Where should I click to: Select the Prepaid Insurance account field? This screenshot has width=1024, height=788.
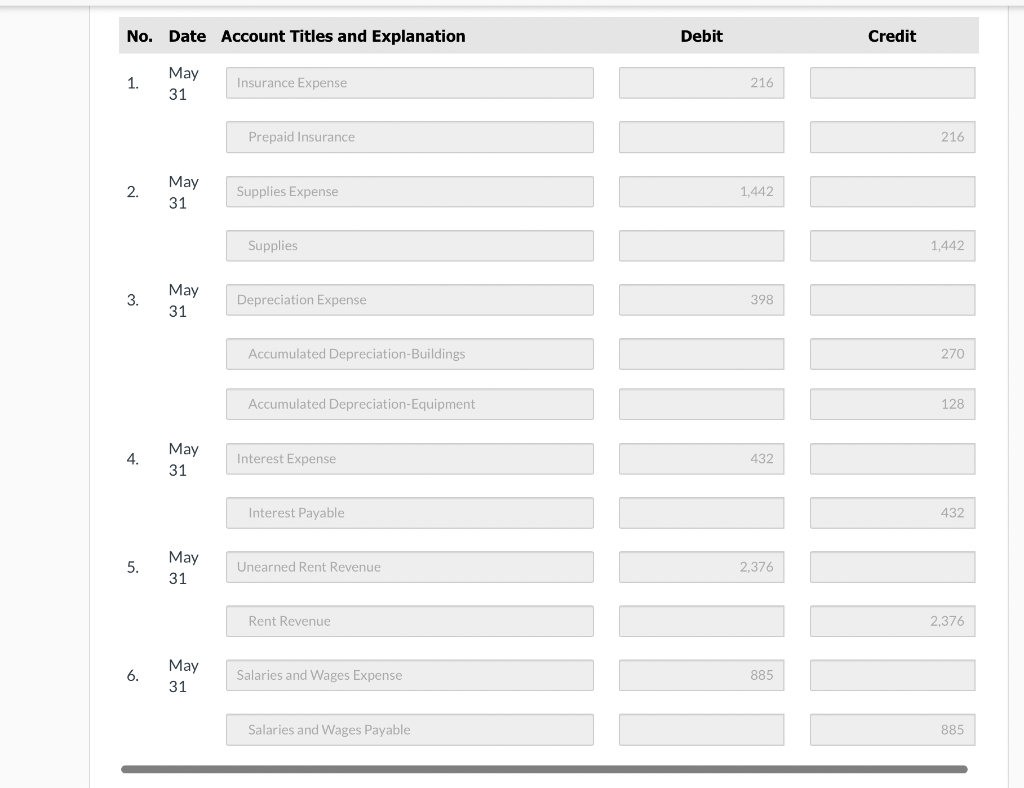click(410, 137)
